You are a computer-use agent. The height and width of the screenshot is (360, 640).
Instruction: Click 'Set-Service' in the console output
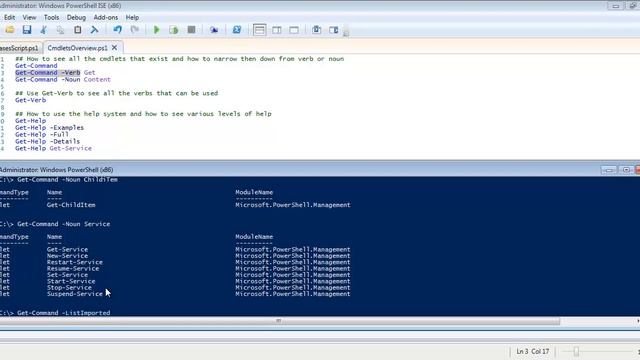click(67, 275)
